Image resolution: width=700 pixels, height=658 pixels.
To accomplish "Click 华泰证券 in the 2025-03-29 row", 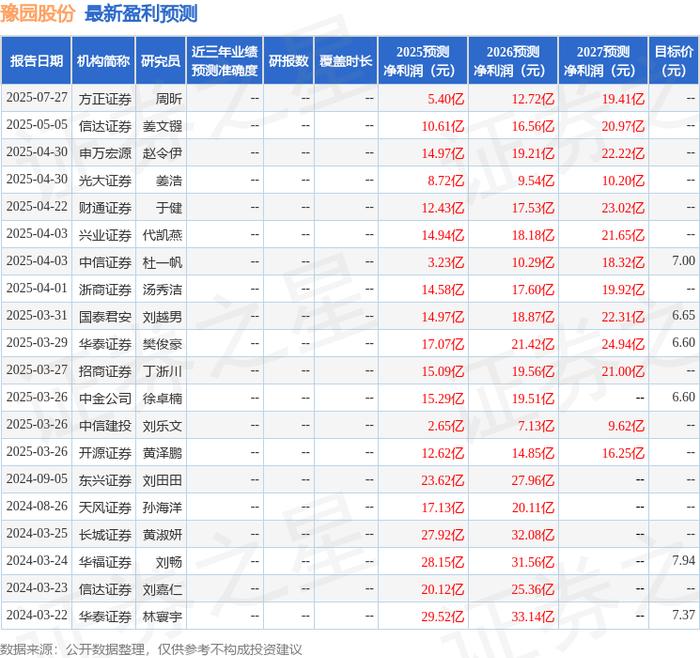I will (x=105, y=344).
